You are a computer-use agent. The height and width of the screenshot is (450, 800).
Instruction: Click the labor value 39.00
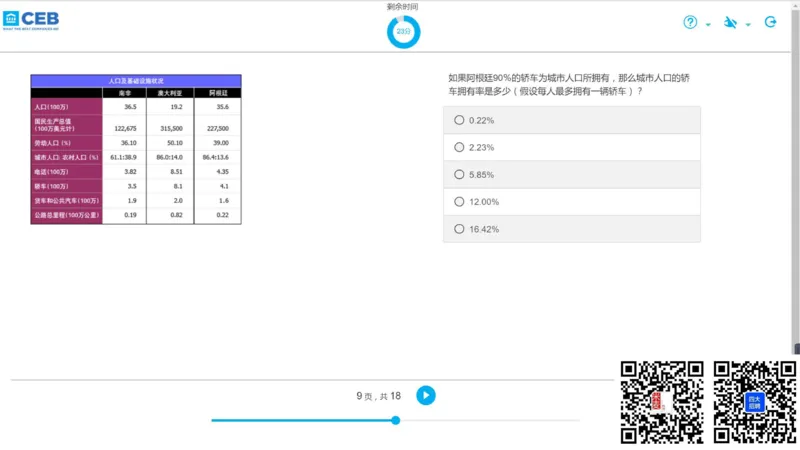click(x=221, y=143)
